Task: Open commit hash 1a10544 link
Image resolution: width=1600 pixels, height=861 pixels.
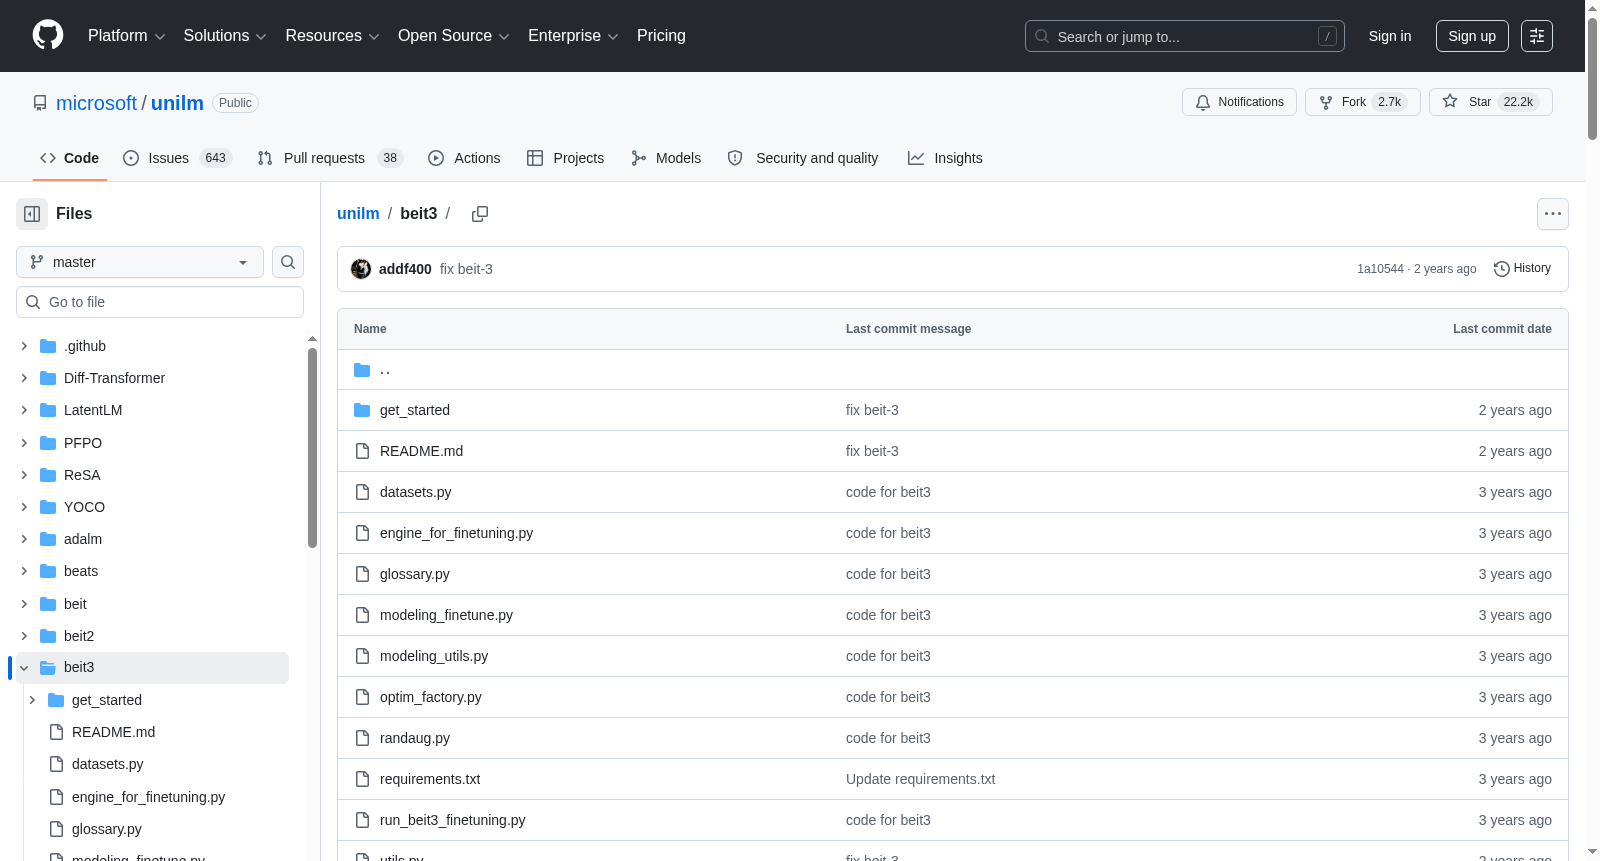Action: (x=1380, y=269)
